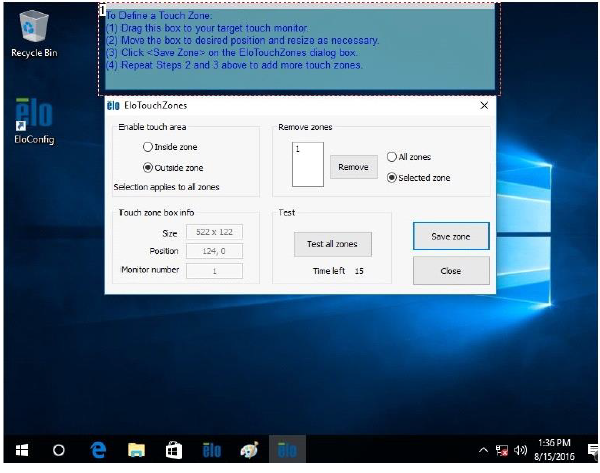The image size is (600, 473).
Task: Click the network status tray icon
Action: tap(502, 450)
